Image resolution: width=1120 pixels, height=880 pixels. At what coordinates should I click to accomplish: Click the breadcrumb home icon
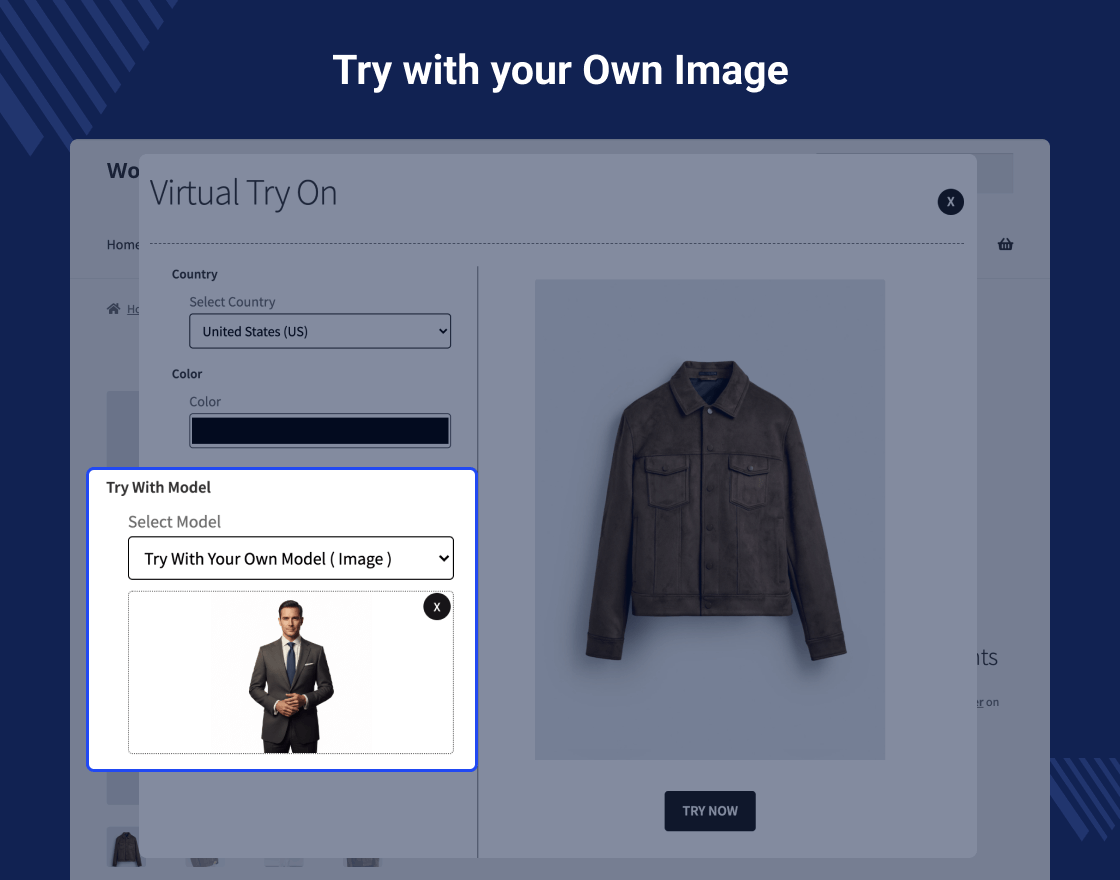[113, 309]
